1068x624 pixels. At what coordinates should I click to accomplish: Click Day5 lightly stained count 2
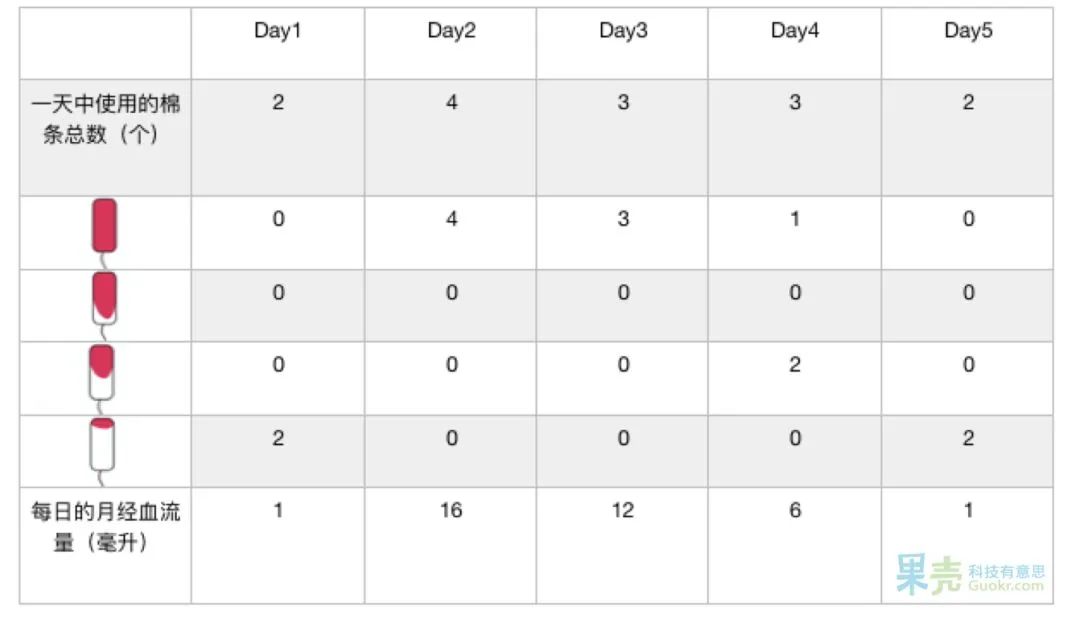[968, 438]
